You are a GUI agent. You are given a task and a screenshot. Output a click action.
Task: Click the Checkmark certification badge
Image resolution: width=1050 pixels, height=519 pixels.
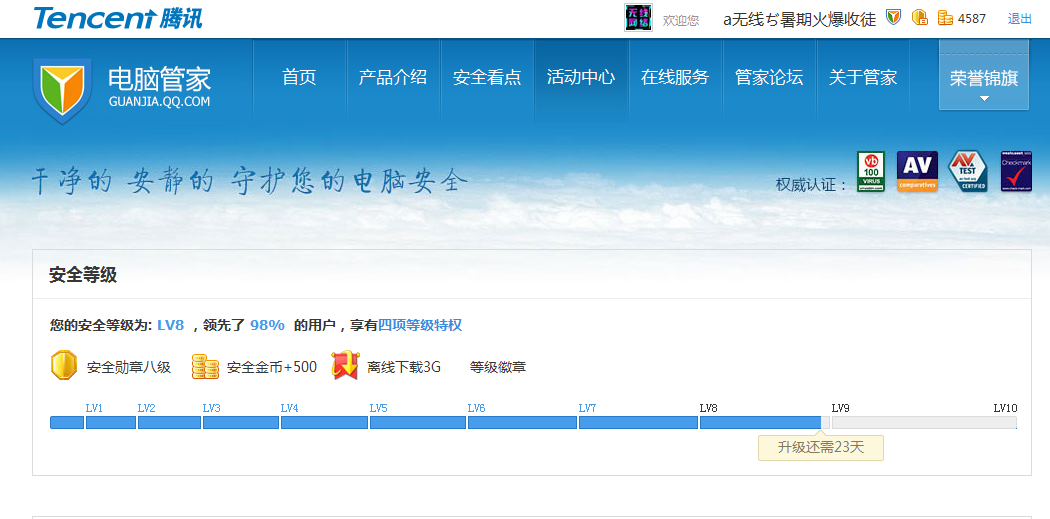tap(1016, 171)
